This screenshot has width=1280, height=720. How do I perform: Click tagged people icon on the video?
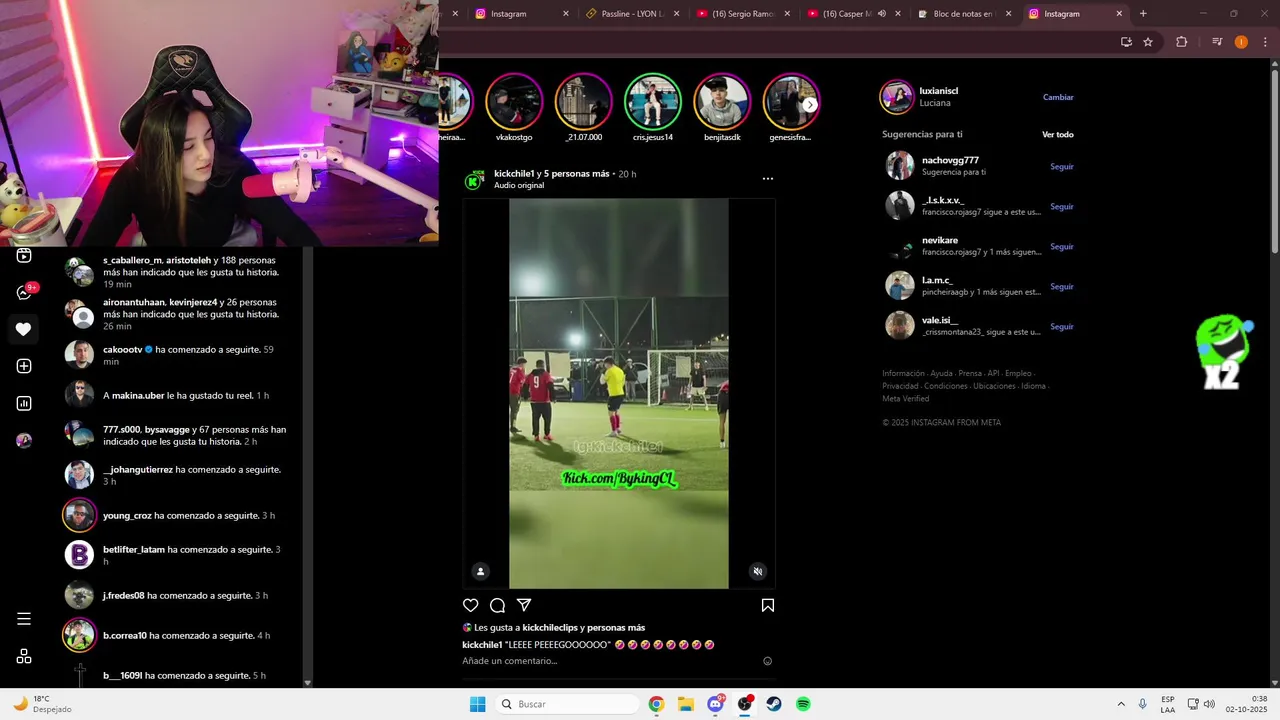pos(480,571)
